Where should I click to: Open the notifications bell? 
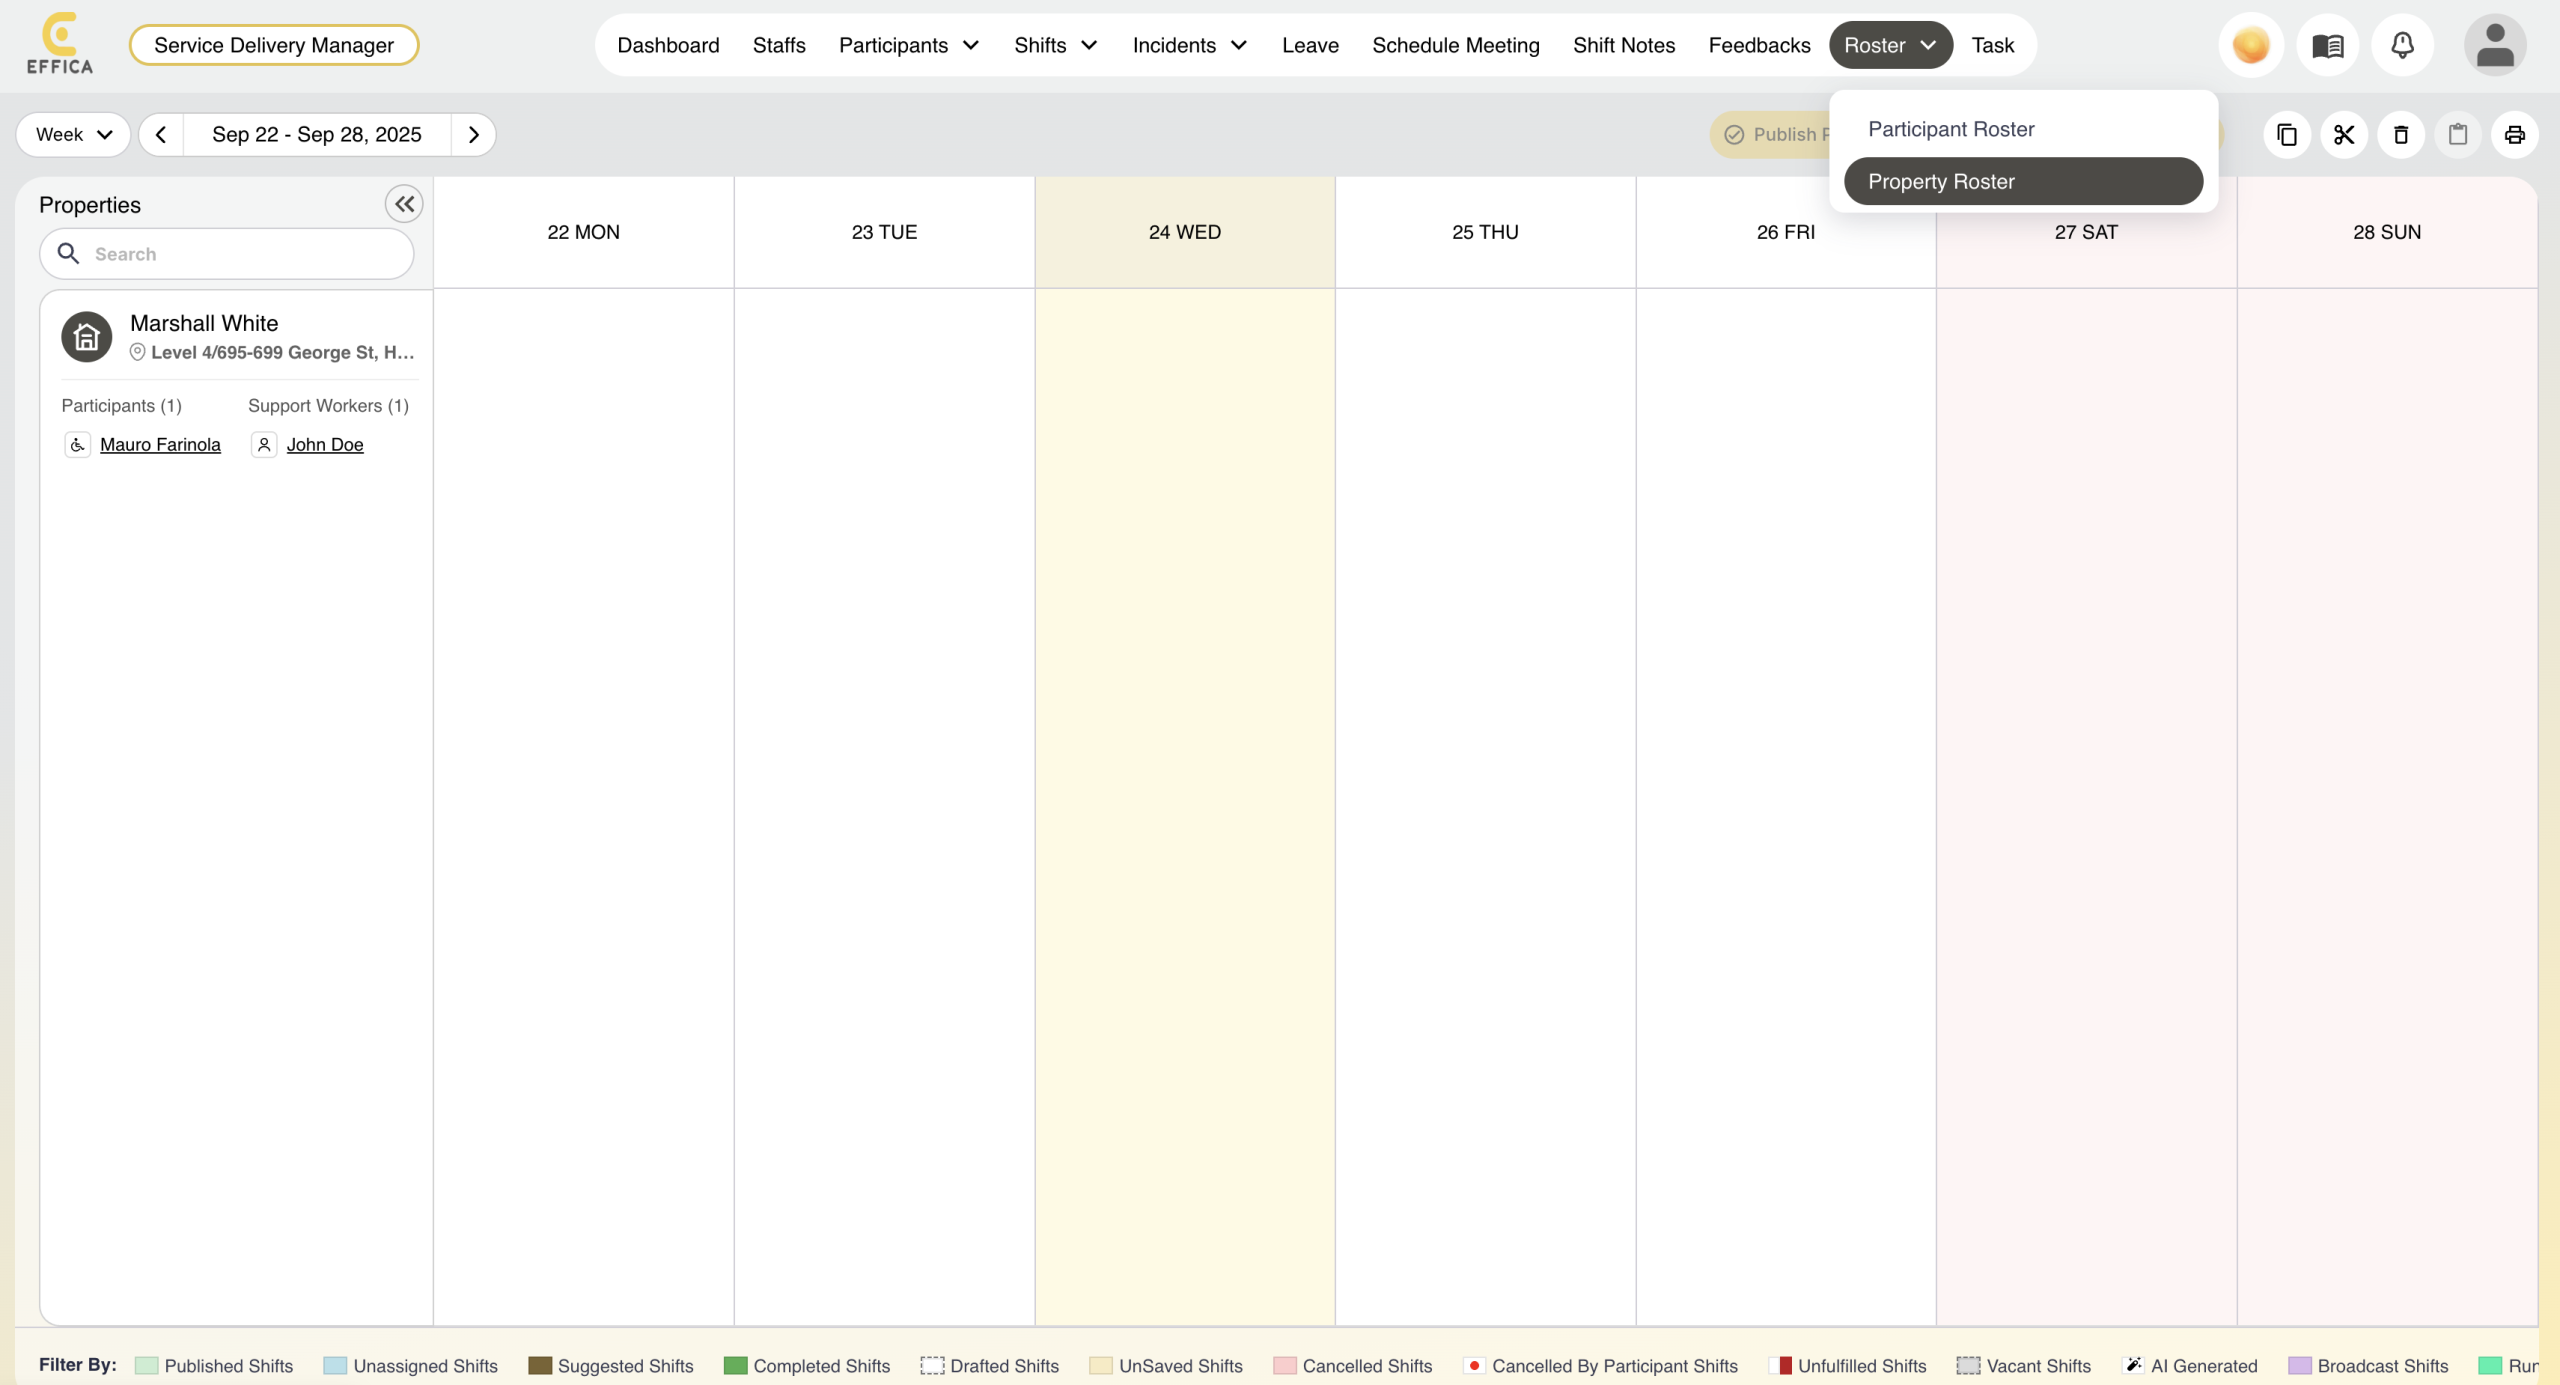coord(2402,45)
